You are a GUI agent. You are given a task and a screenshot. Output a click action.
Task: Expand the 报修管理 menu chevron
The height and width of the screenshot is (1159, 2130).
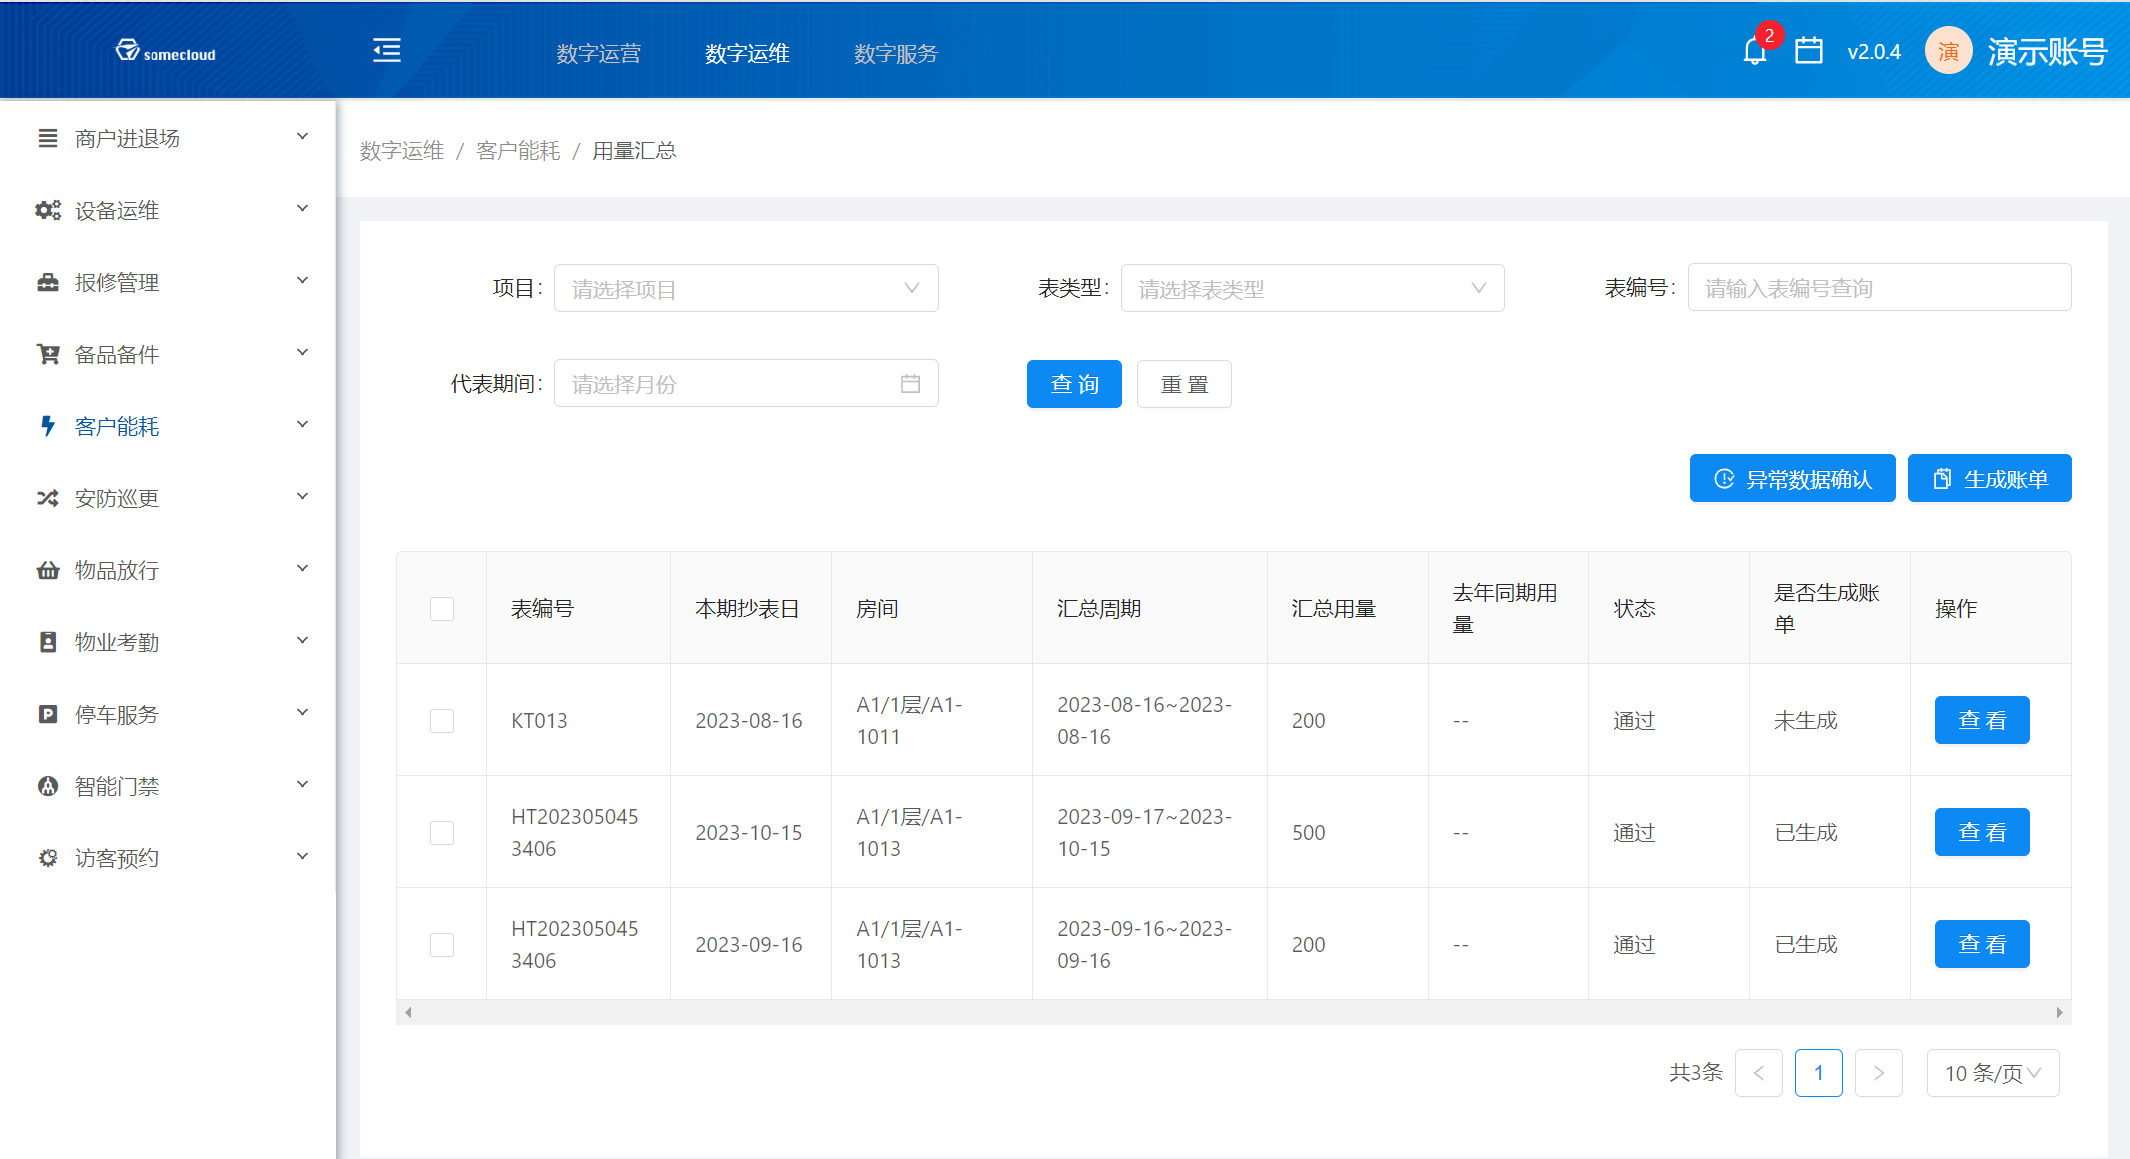click(x=302, y=281)
